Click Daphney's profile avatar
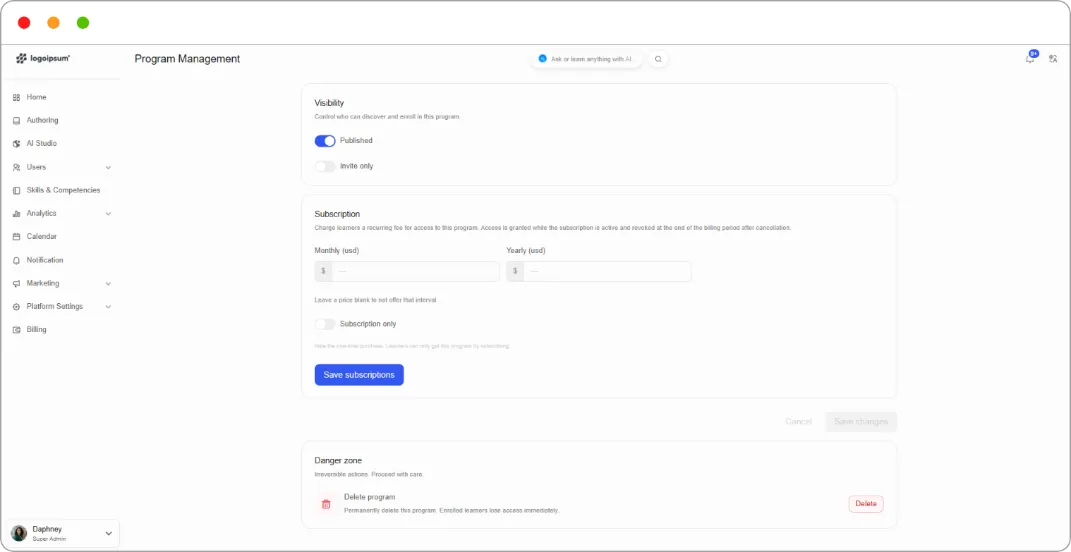The image size is (1071, 552). coord(19,534)
